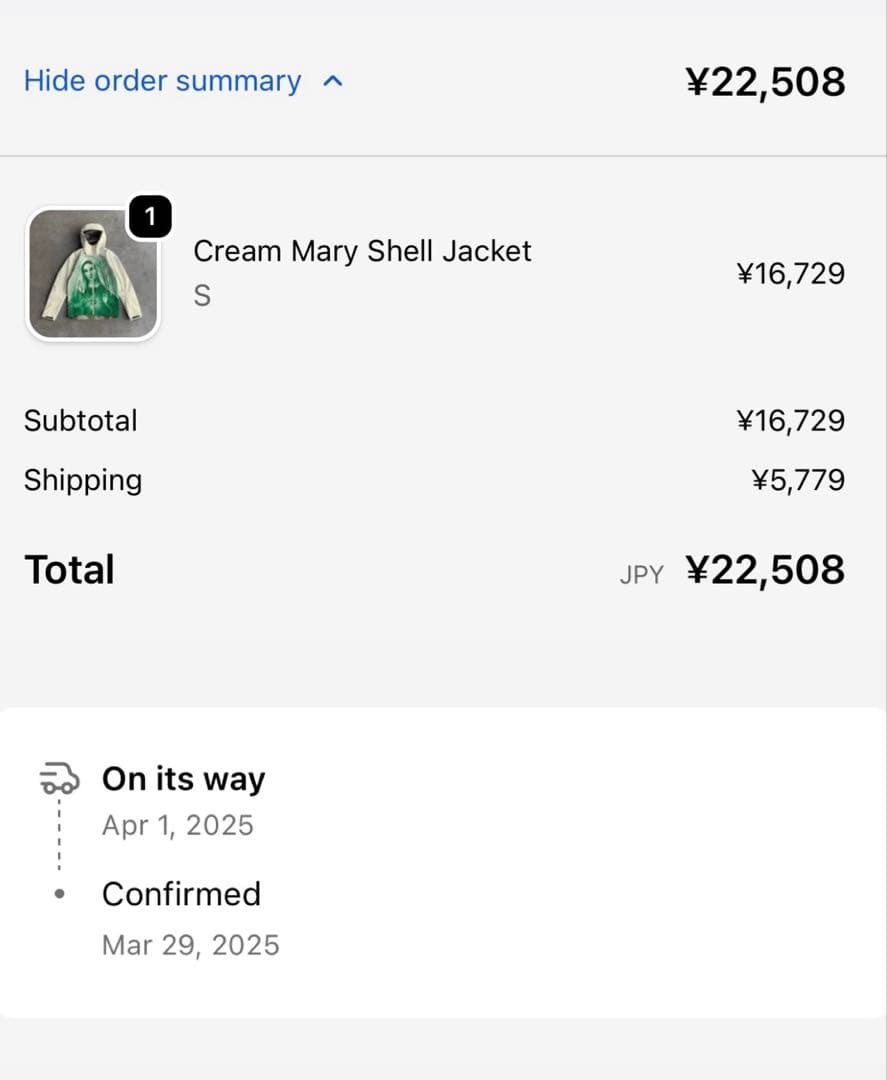
Task: Click the dot marker beside Confirmed
Action: pos(59,894)
